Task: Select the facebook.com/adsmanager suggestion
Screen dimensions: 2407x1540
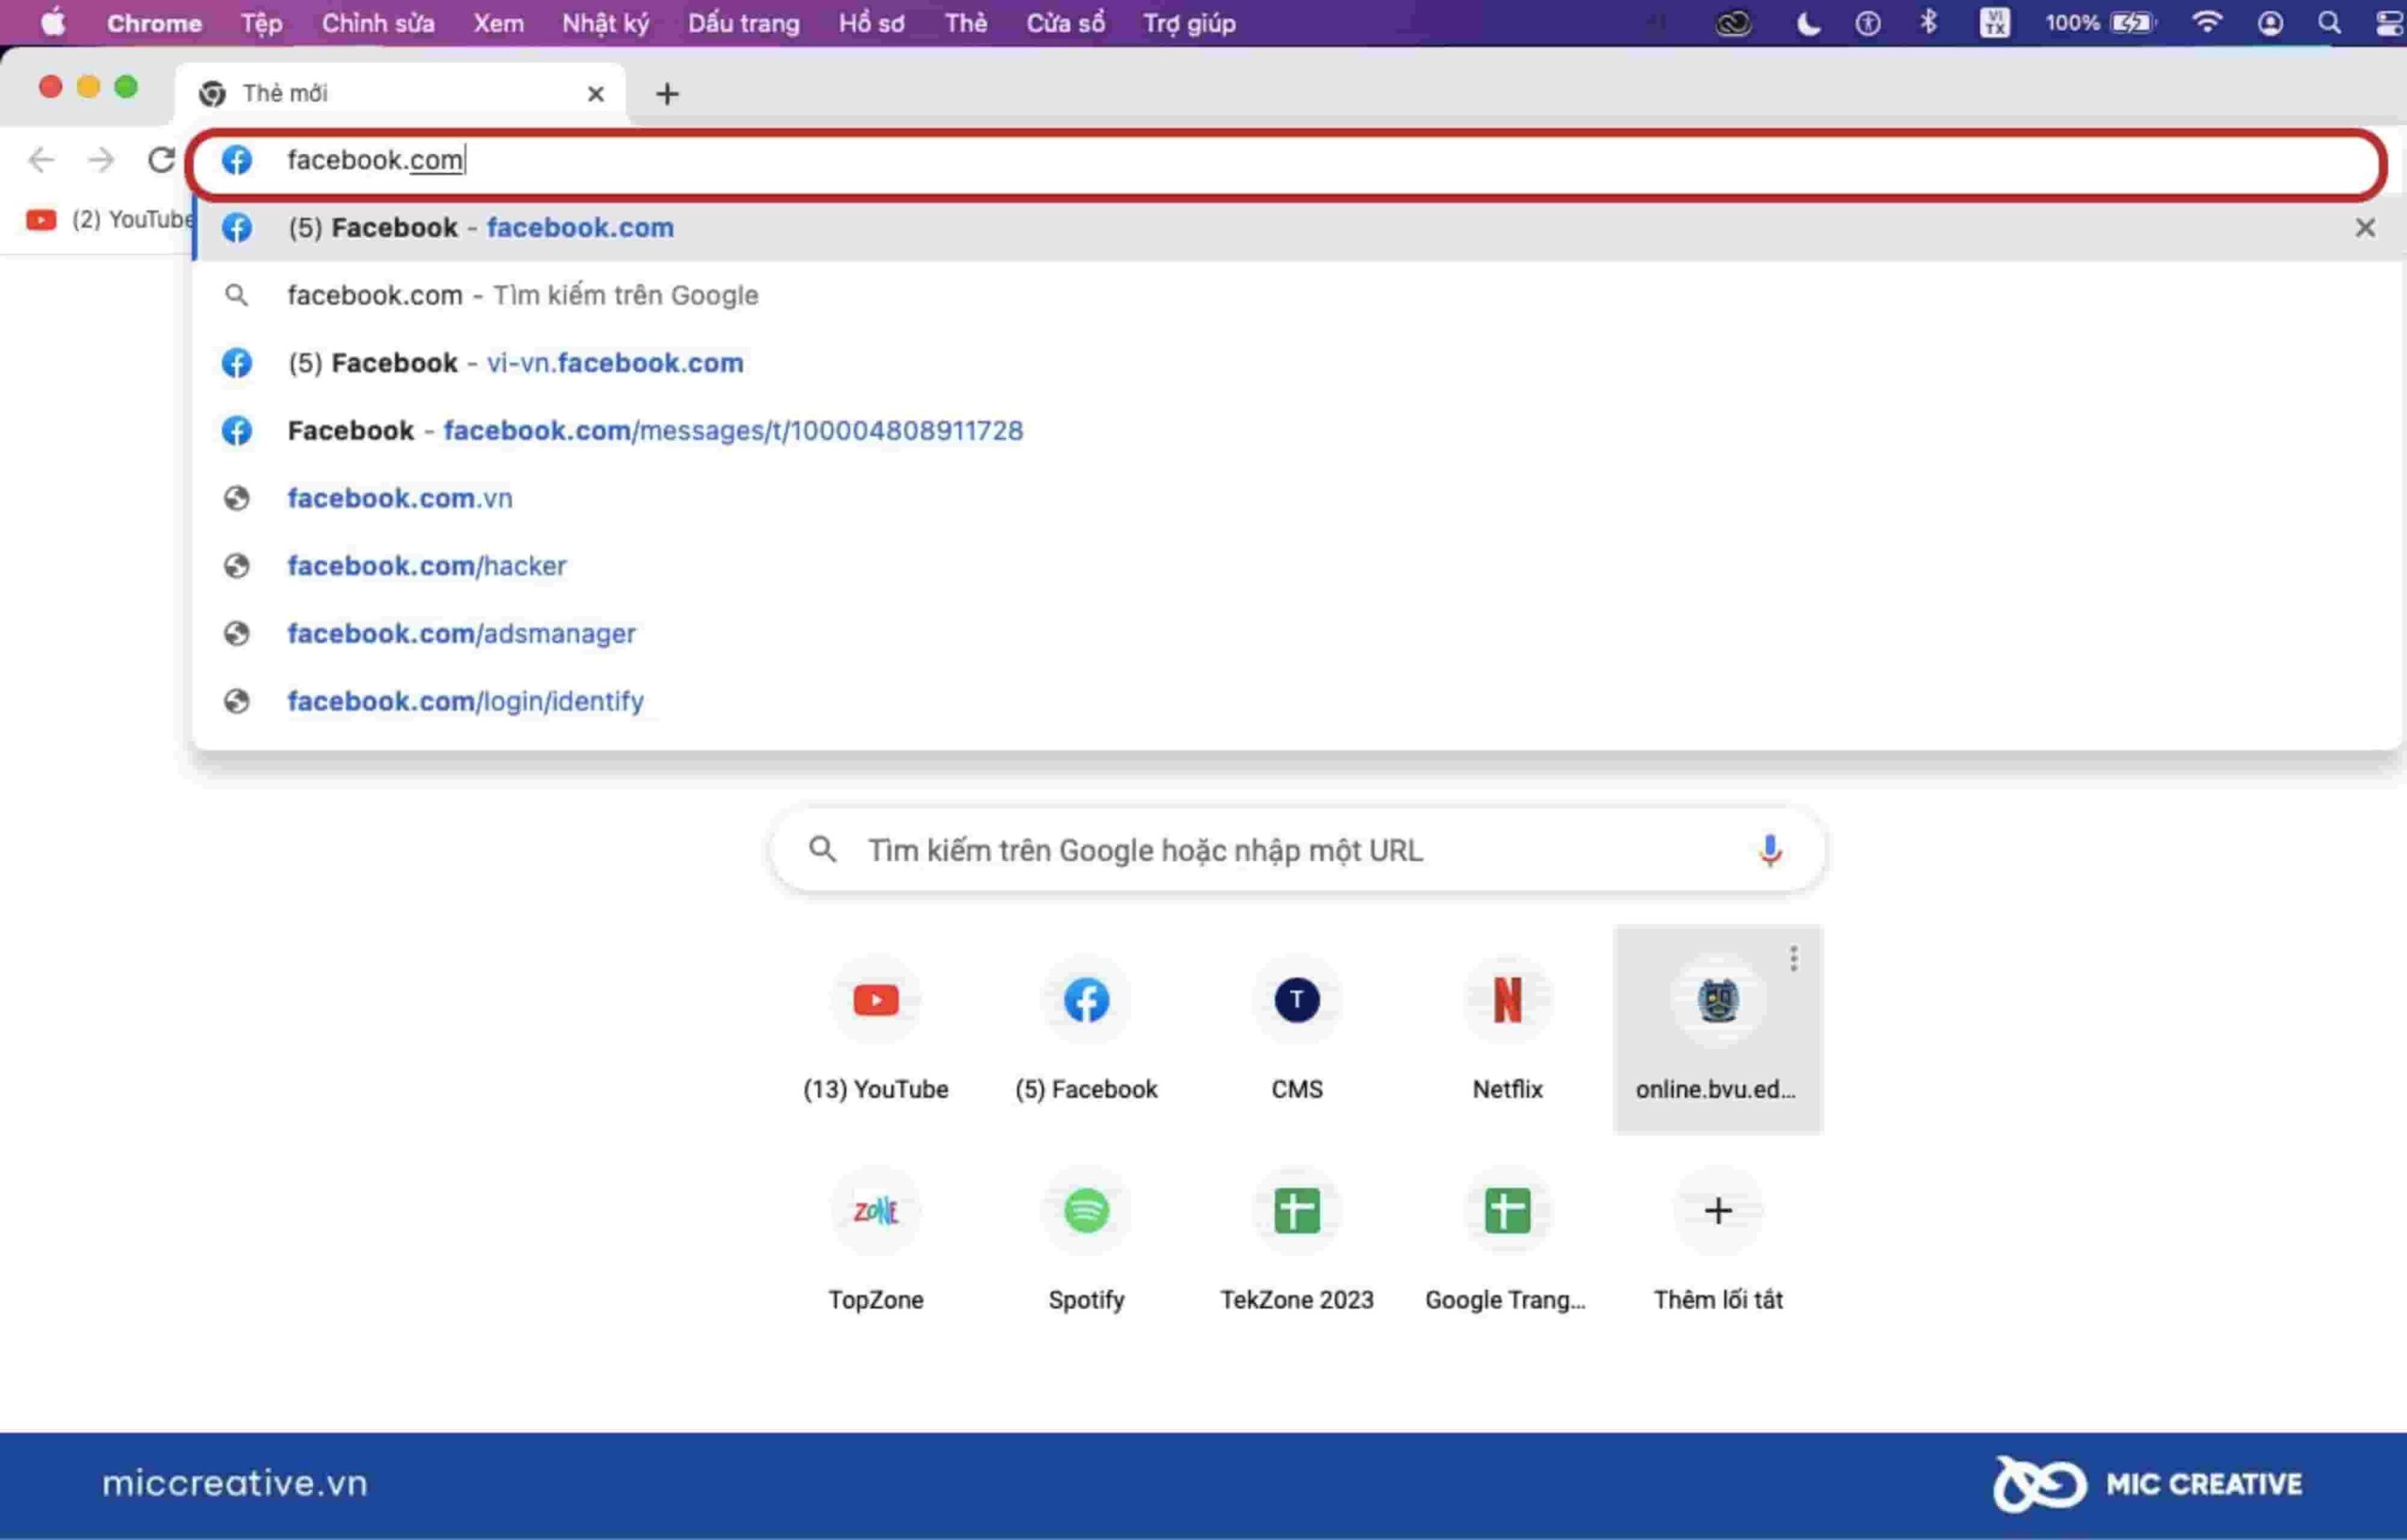Action: tap(1298, 634)
